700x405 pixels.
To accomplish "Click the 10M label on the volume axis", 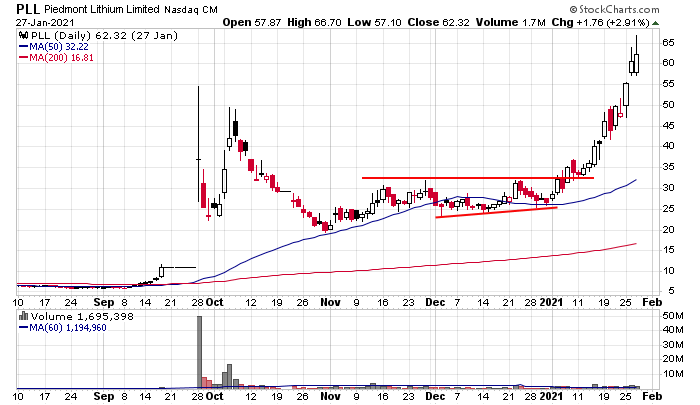I will tap(673, 374).
